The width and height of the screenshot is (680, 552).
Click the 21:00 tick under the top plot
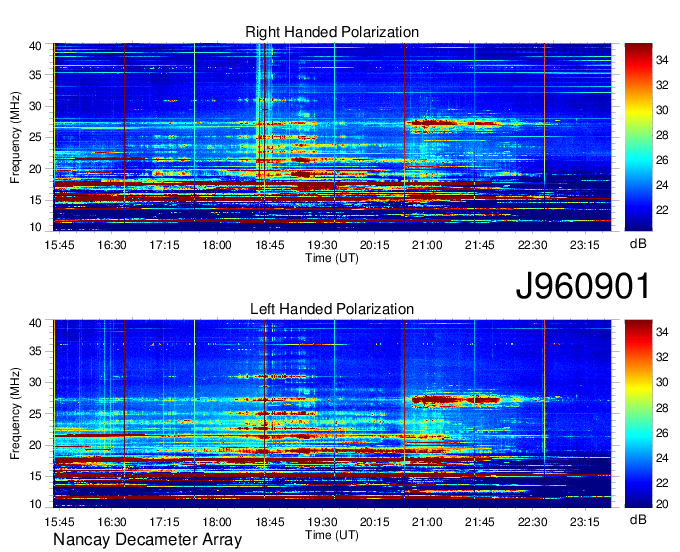point(427,245)
